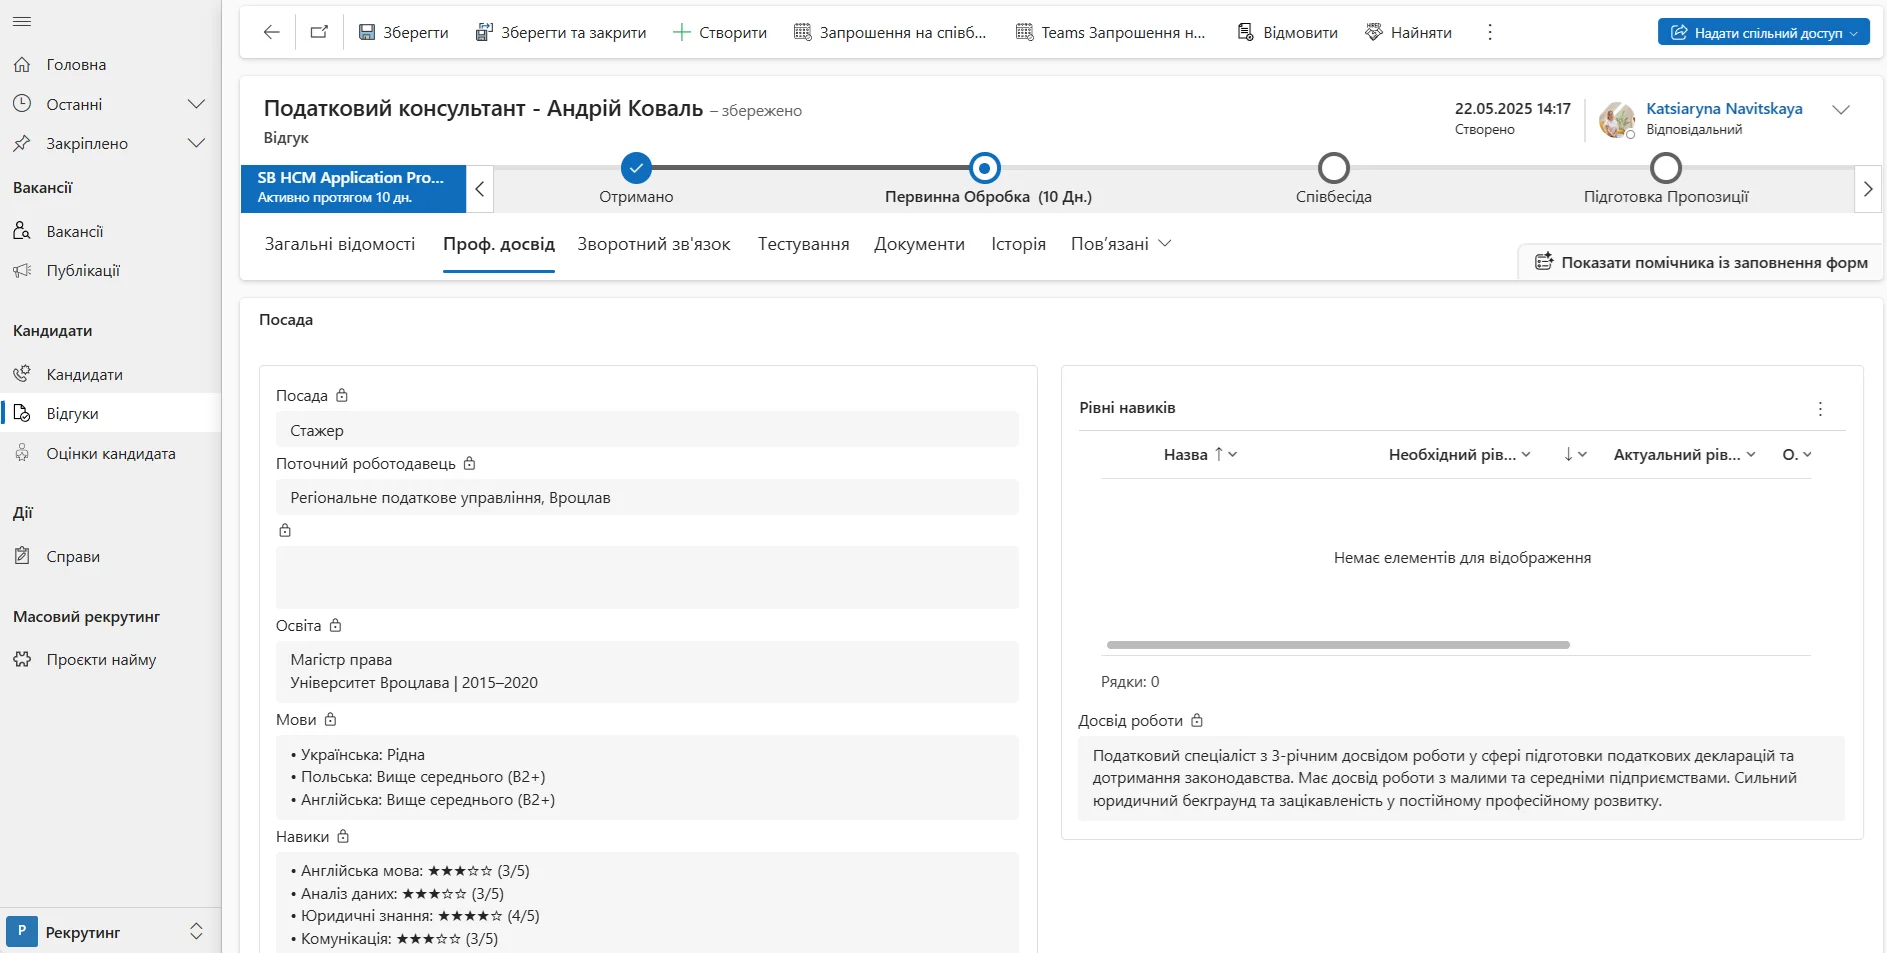This screenshot has height=953, width=1887.
Task: Select the Співбесіда stage circle
Action: click(1333, 168)
